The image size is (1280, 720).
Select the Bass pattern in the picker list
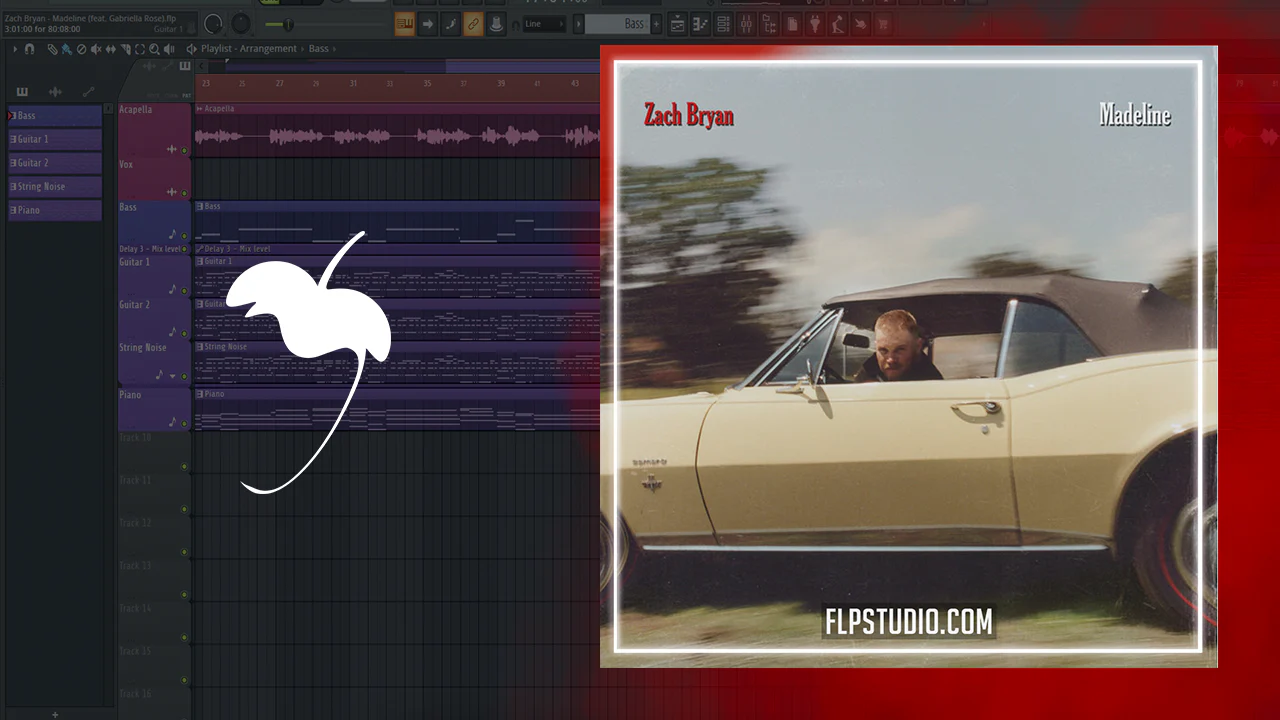(x=55, y=115)
